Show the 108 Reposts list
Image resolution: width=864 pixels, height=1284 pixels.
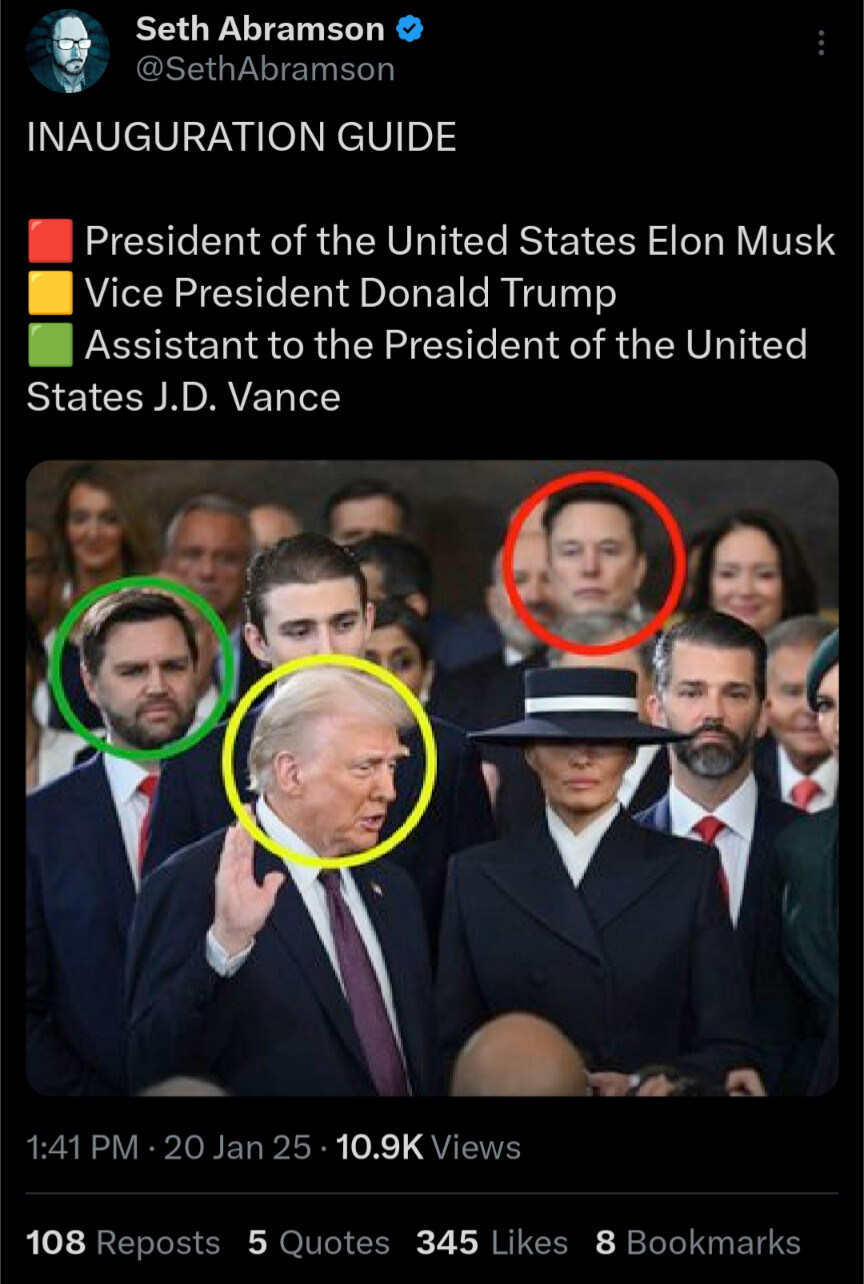pyautogui.click(x=123, y=1242)
